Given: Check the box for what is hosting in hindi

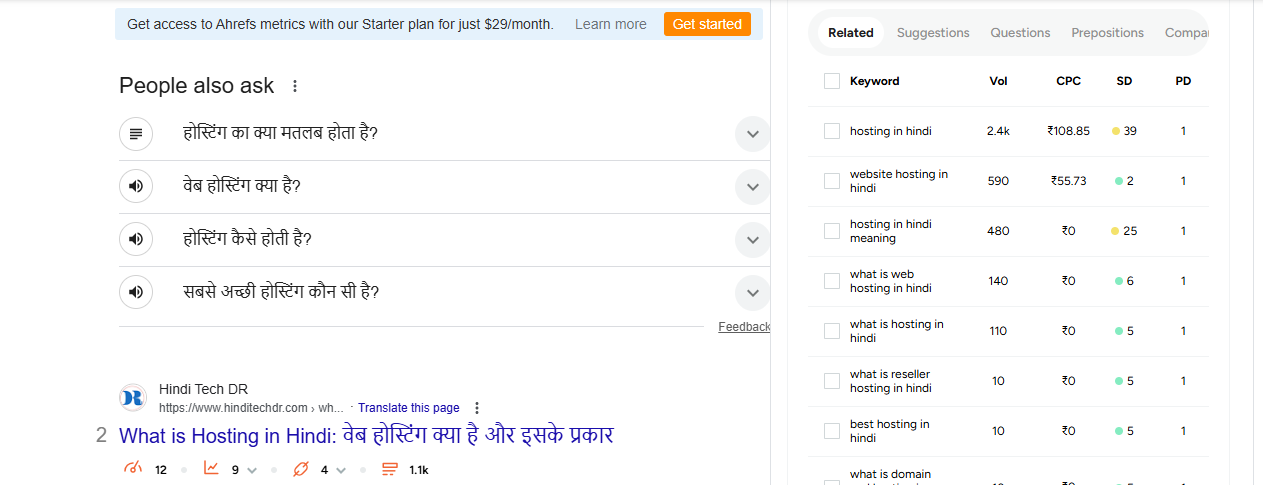Looking at the screenshot, I should click(832, 331).
